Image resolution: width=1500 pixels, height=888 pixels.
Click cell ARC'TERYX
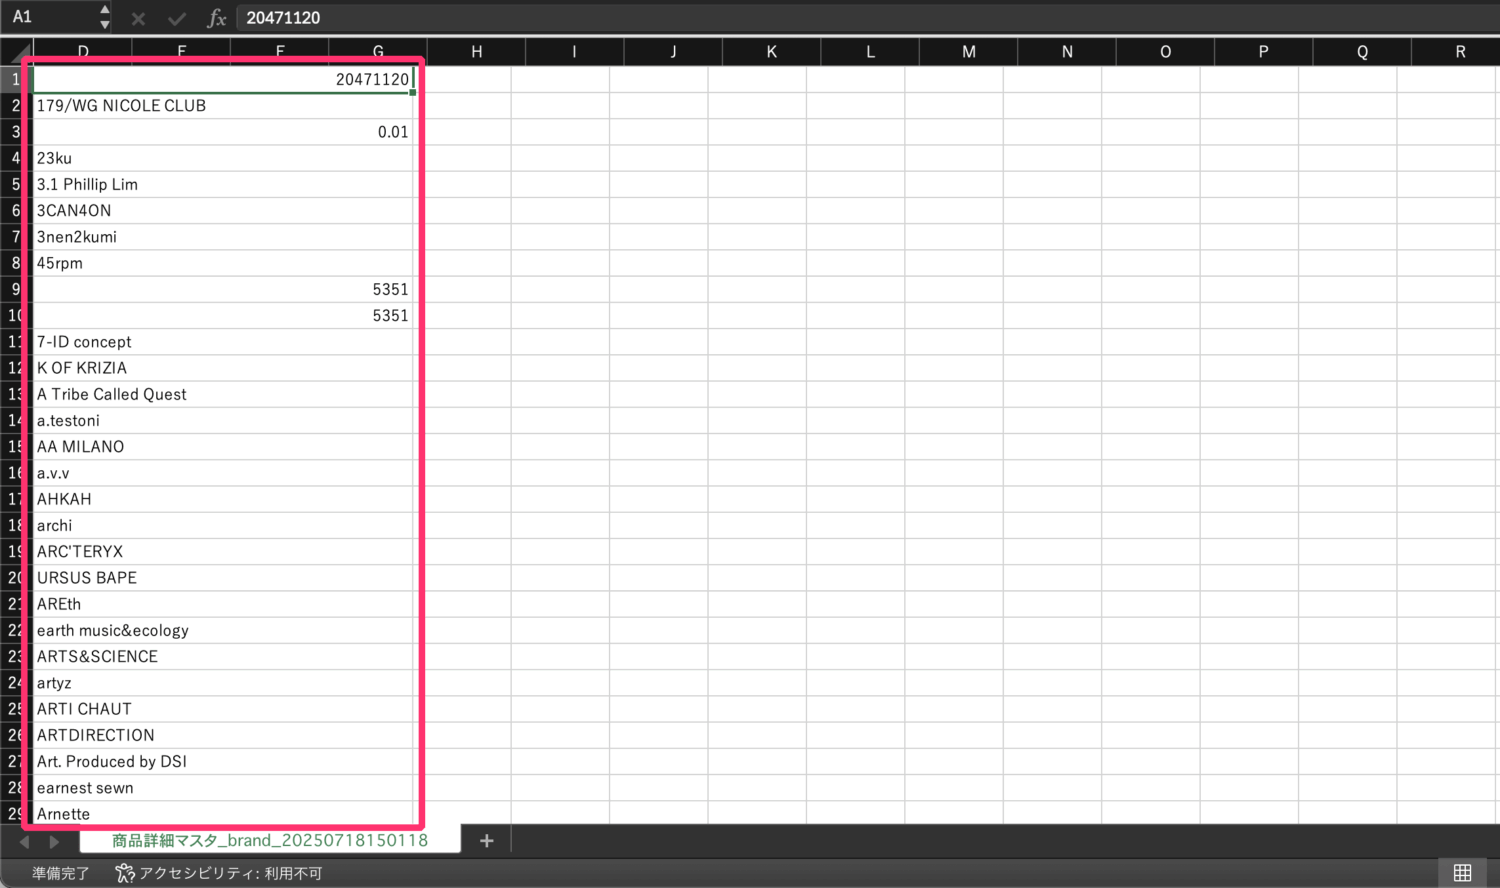[x=224, y=552]
